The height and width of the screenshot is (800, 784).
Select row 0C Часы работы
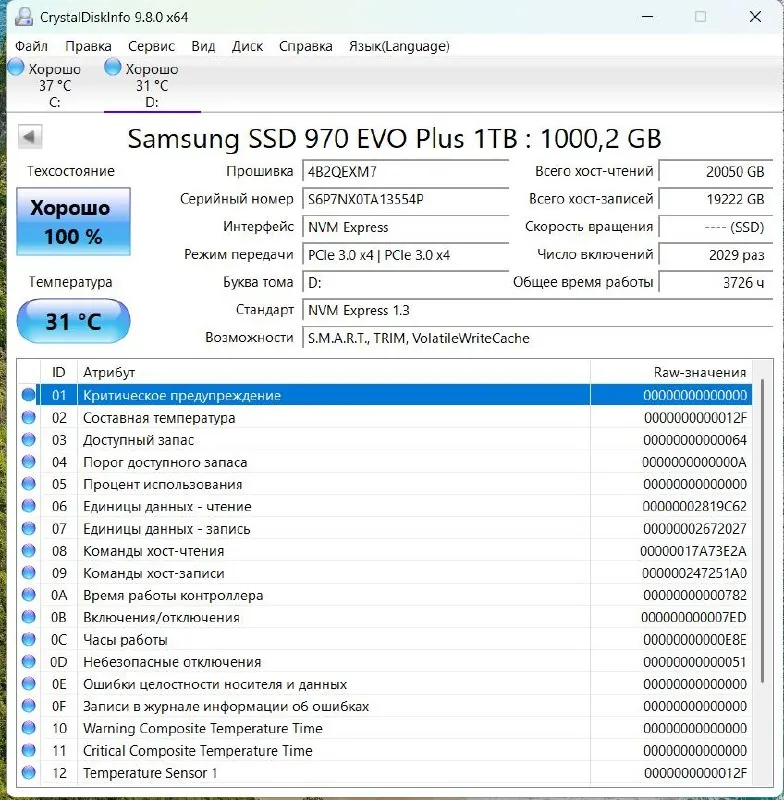(x=385, y=640)
